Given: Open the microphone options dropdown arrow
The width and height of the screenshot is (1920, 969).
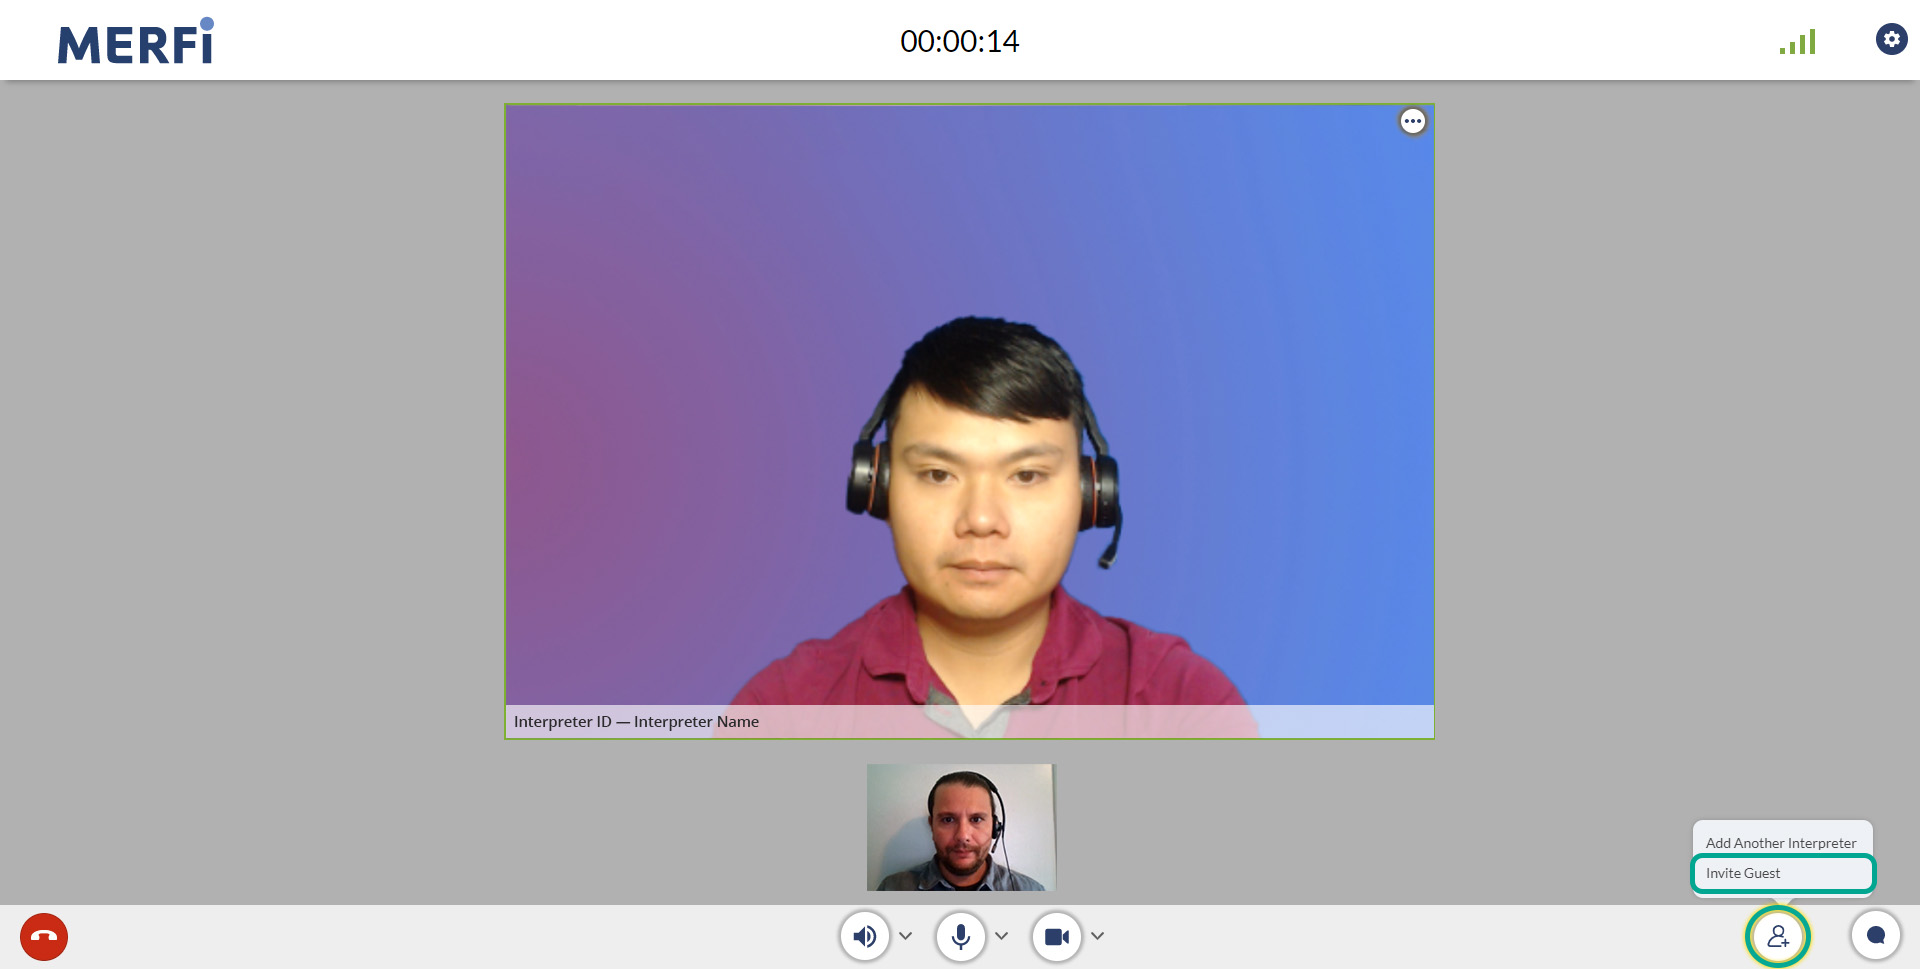Looking at the screenshot, I should 1002,936.
